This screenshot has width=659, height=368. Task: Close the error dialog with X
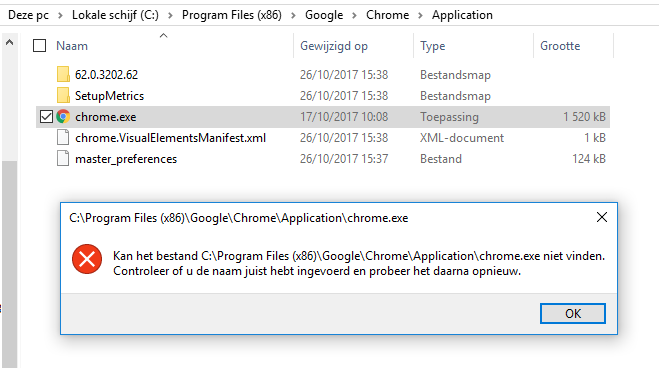point(602,217)
